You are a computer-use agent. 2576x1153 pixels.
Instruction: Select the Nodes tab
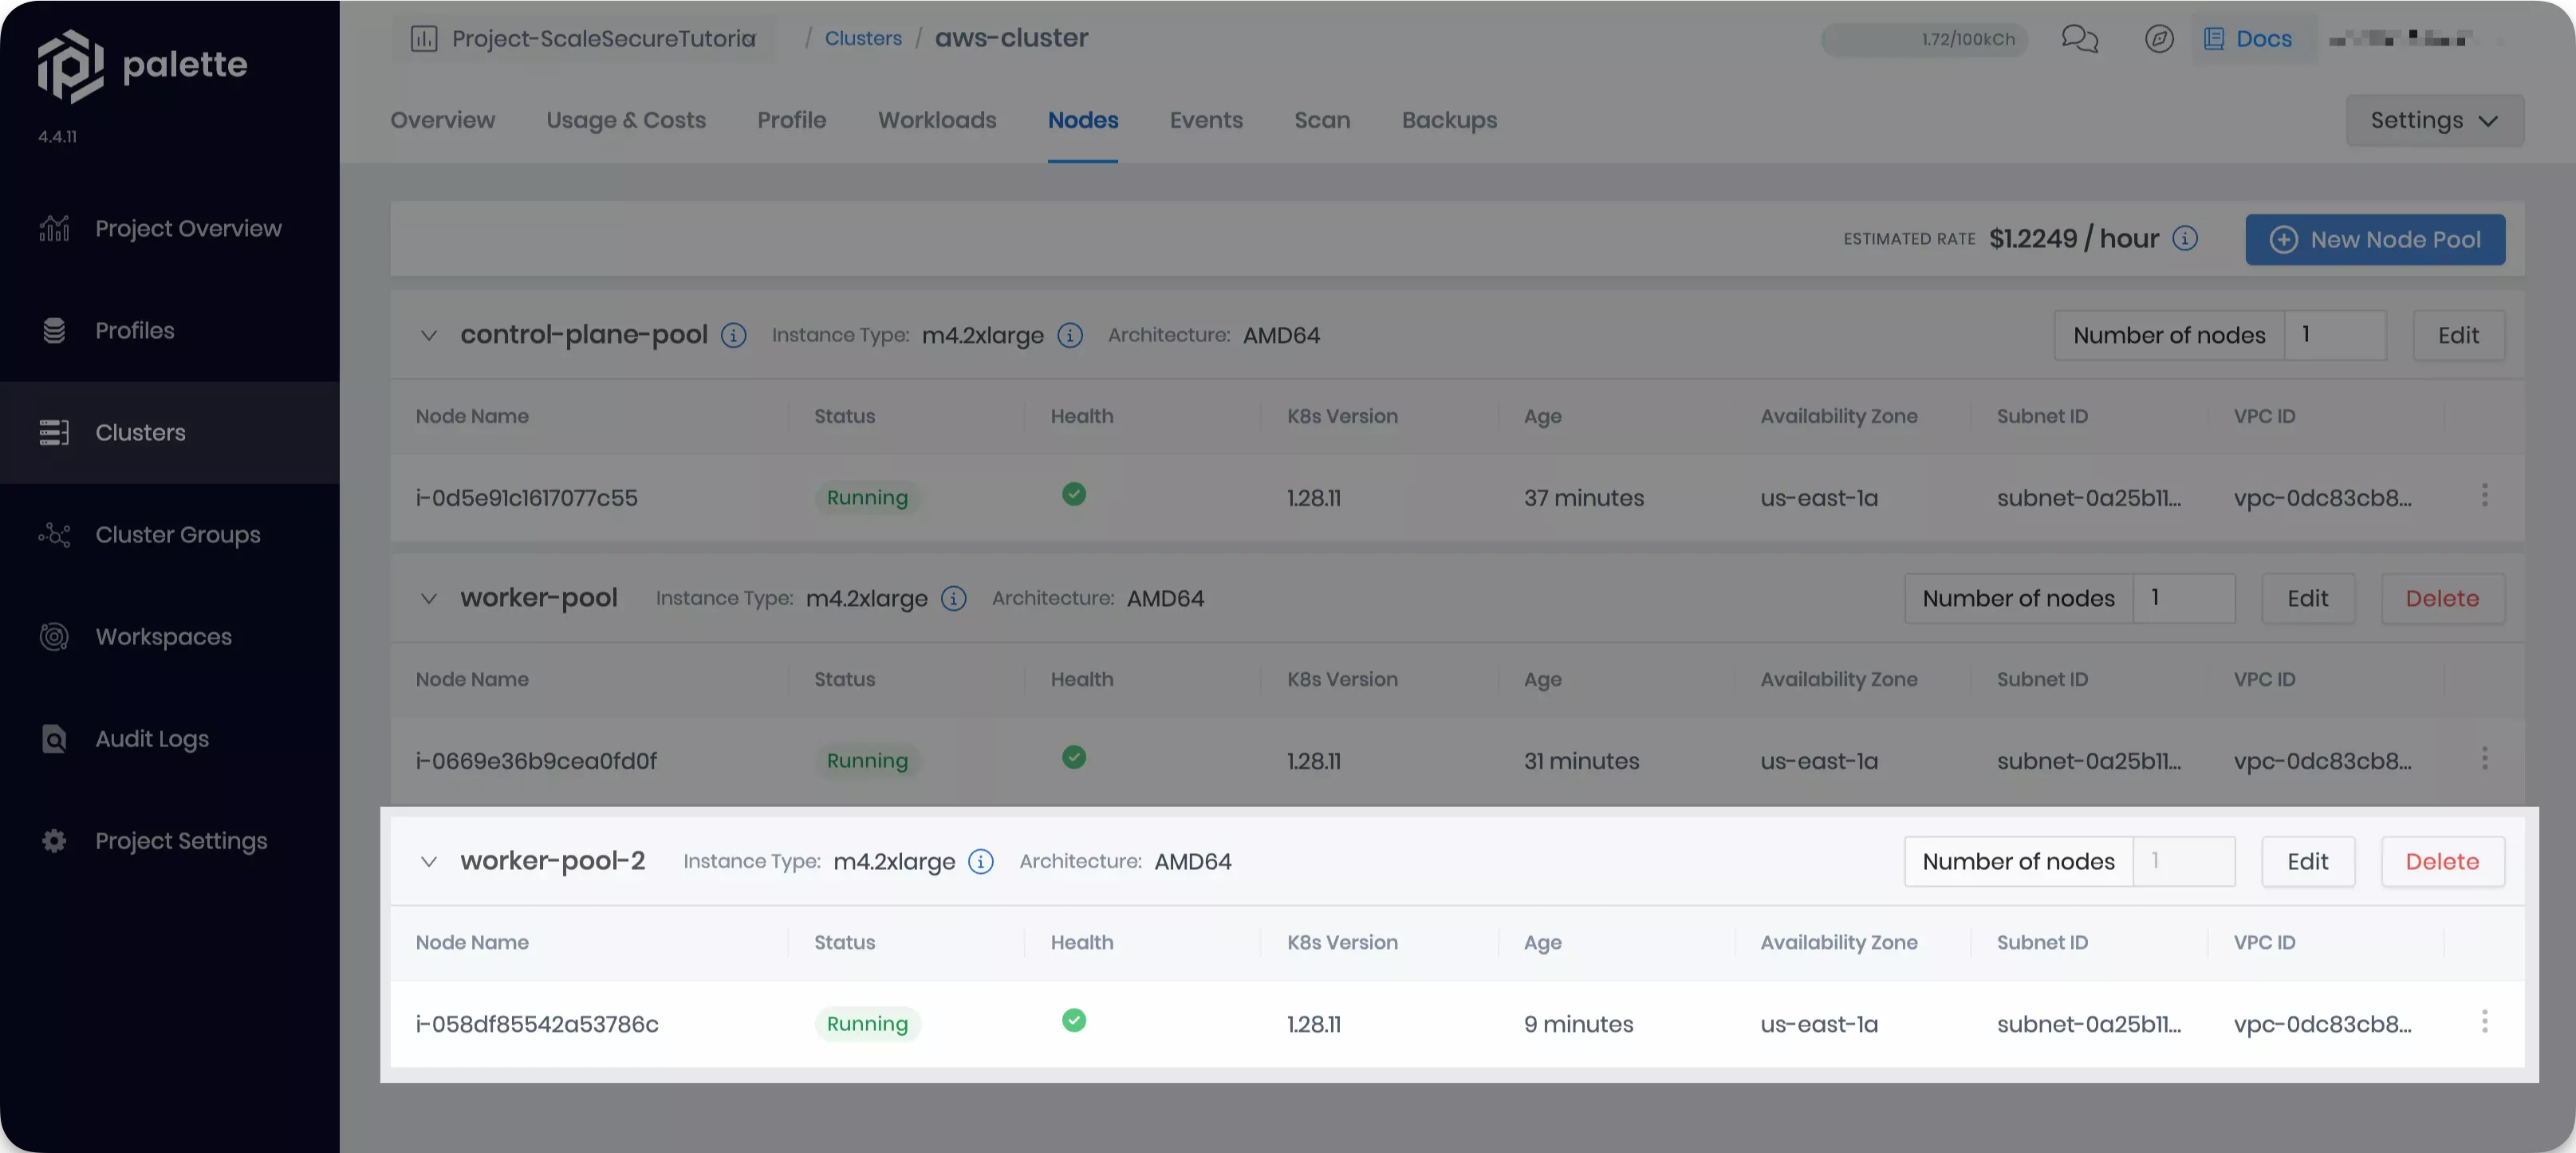point(1083,120)
